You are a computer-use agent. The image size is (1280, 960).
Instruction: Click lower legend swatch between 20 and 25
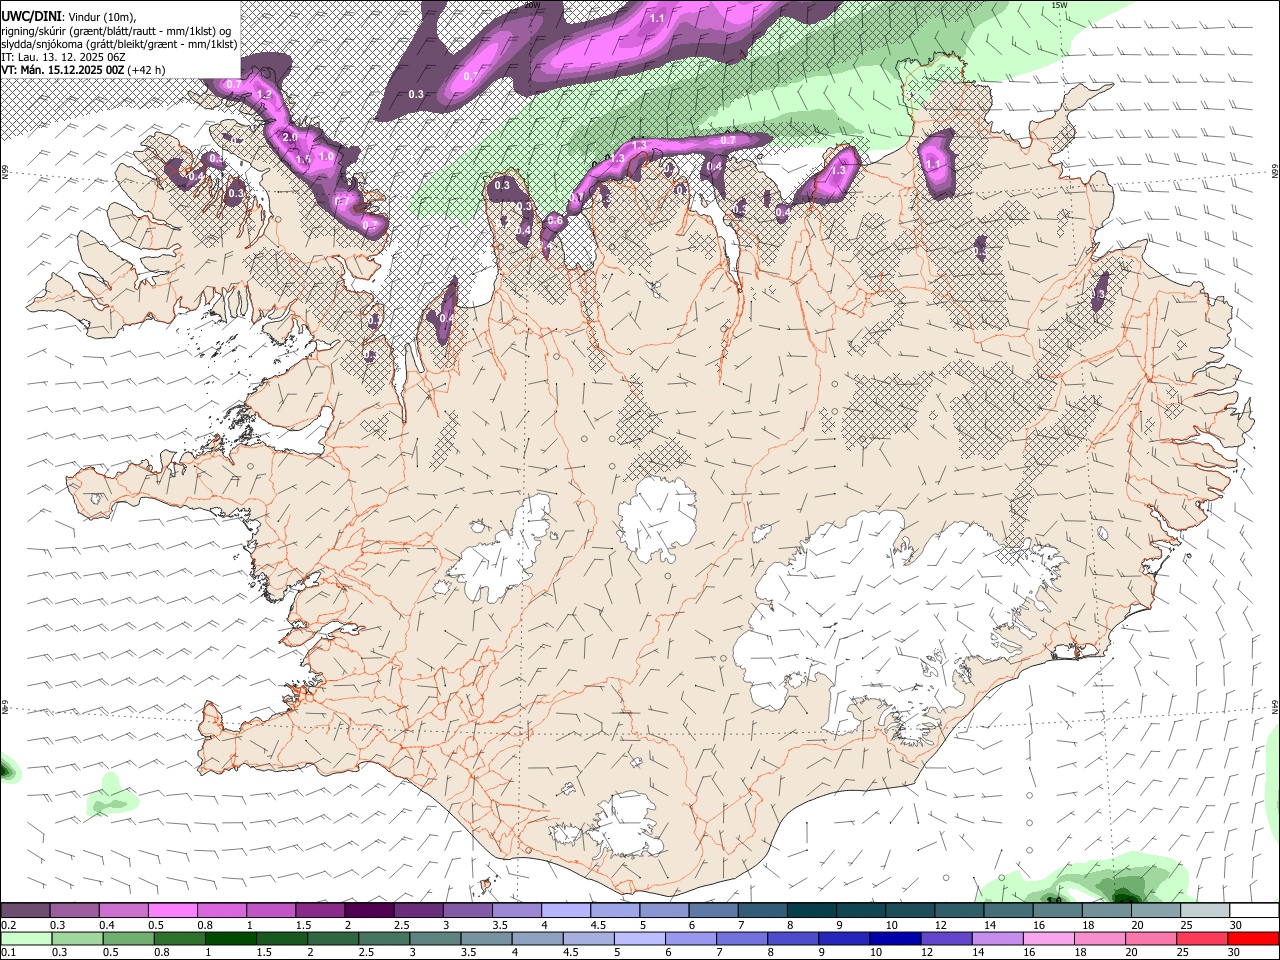coord(1150,939)
